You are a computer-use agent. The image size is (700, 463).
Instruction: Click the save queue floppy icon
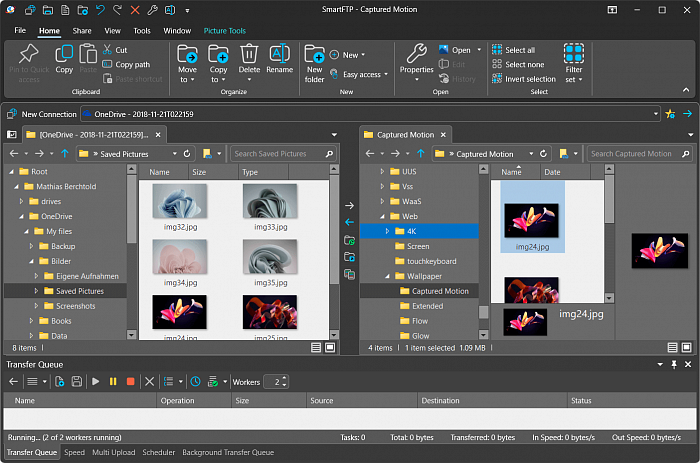coord(77,382)
